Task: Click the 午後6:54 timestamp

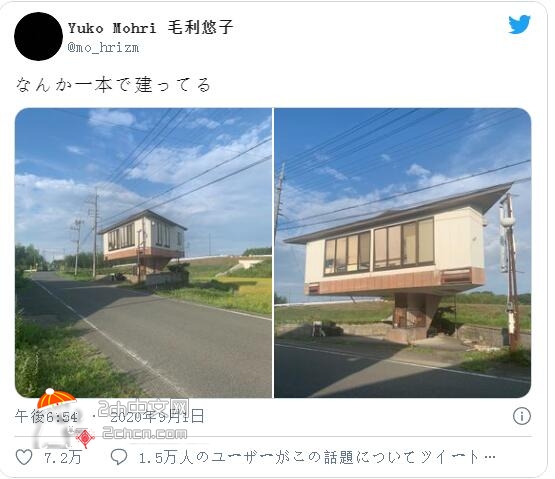Action: point(47,416)
